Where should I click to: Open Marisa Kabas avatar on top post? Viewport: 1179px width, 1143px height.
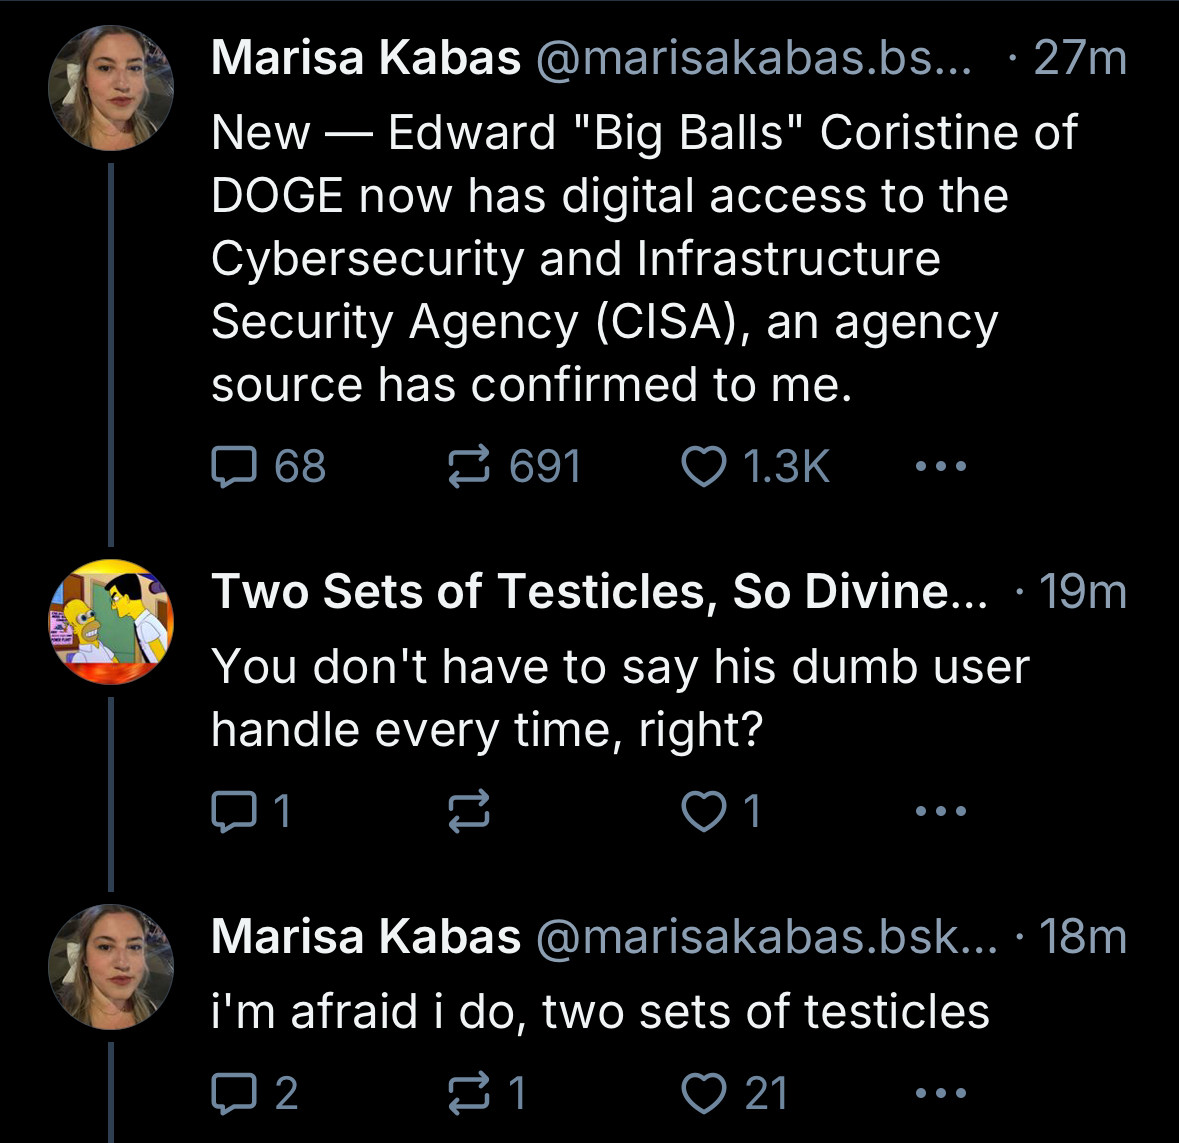coord(111,87)
